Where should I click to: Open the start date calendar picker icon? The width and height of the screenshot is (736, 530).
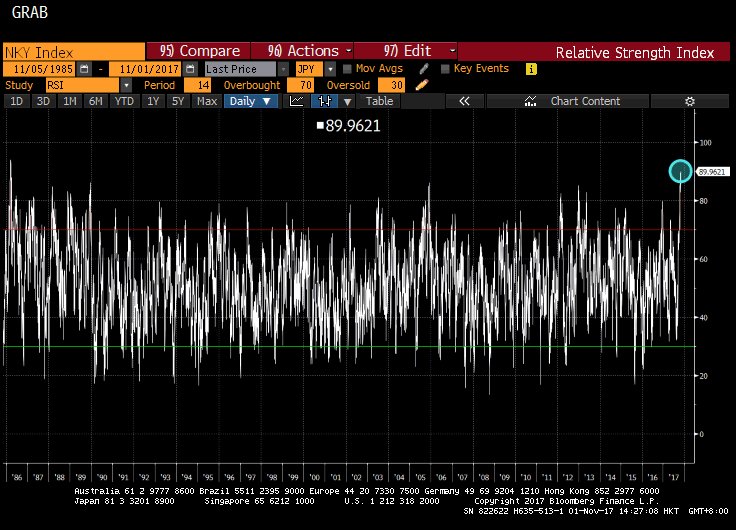pyautogui.click(x=84, y=69)
